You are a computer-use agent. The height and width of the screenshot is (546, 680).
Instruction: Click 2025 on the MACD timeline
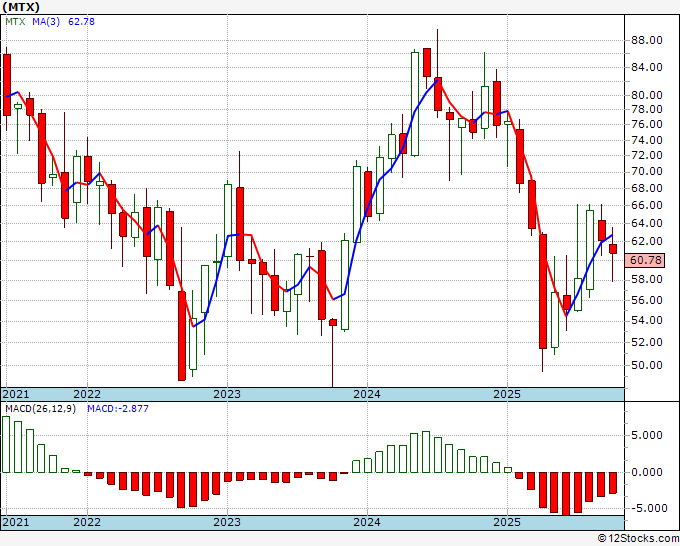point(507,522)
